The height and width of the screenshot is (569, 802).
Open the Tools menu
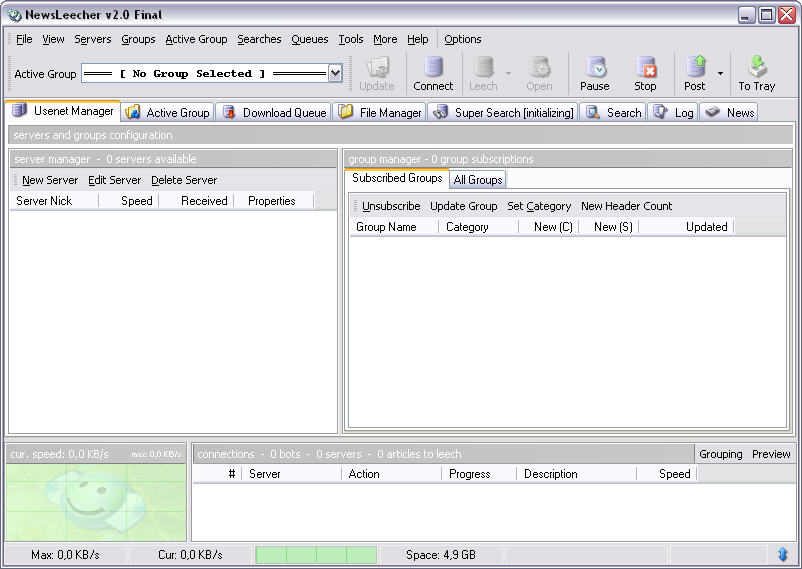click(x=351, y=39)
